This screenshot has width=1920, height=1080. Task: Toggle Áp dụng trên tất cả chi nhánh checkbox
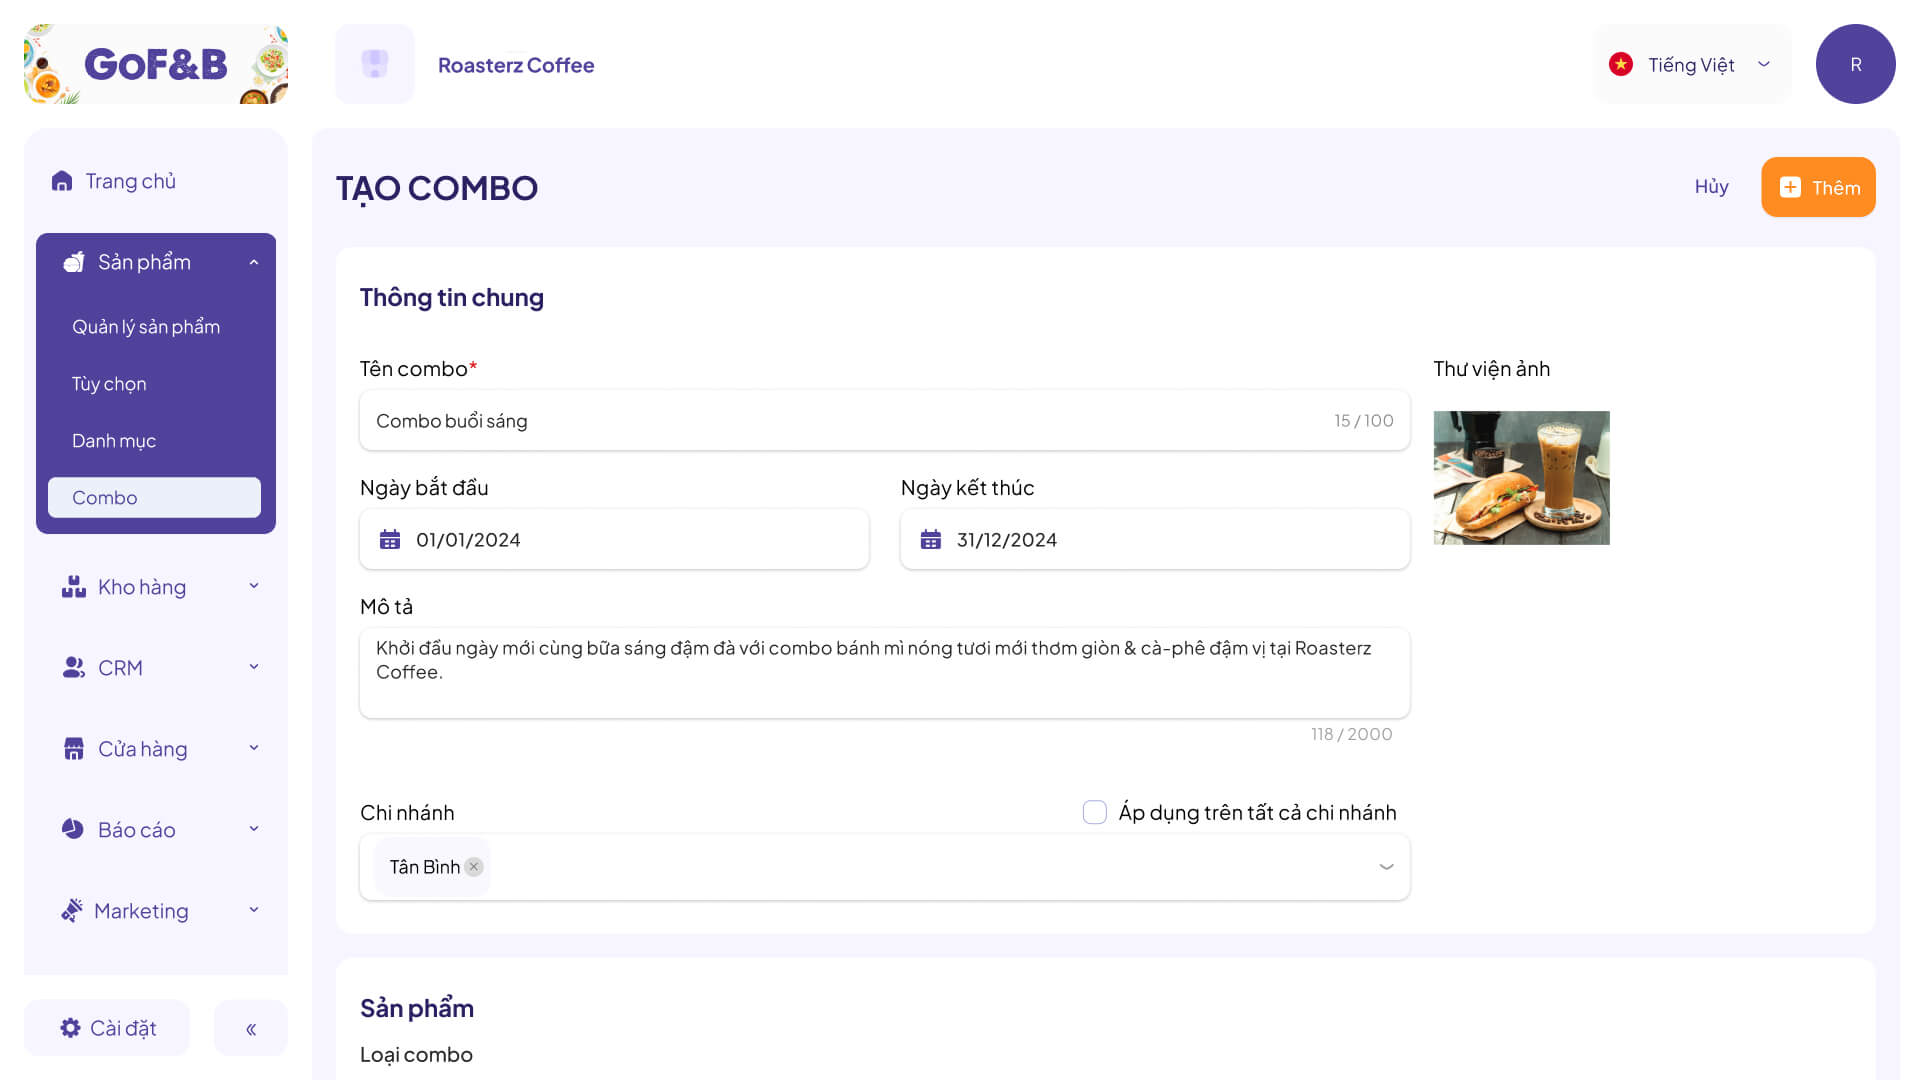point(1095,811)
